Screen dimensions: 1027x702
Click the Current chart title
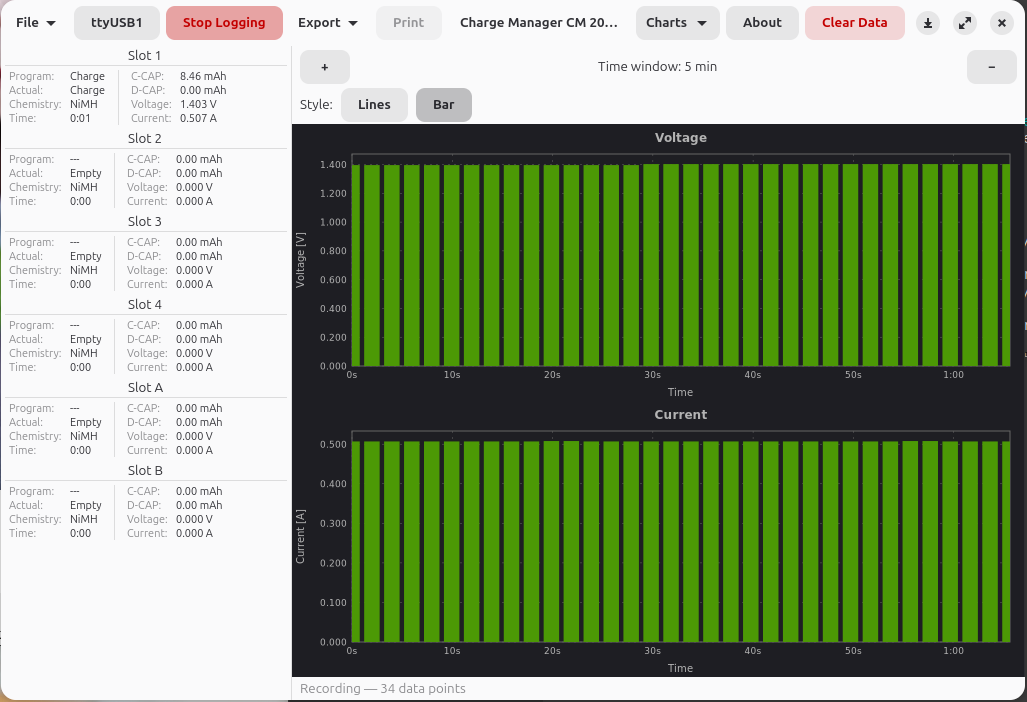click(x=680, y=415)
